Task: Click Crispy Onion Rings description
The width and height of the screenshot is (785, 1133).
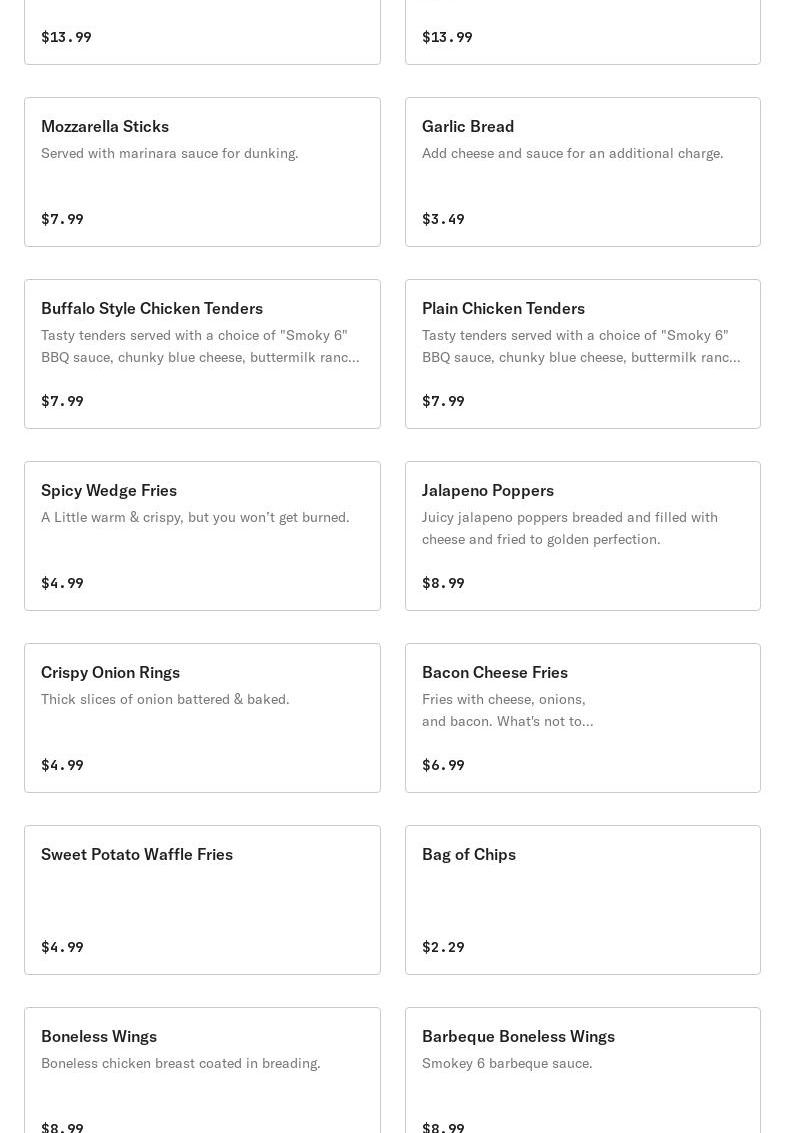Action: 165,699
